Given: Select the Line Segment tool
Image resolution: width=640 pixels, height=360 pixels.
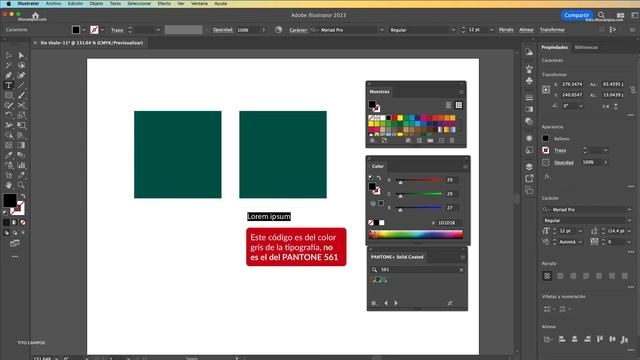Looking at the screenshot, I should (21, 85).
